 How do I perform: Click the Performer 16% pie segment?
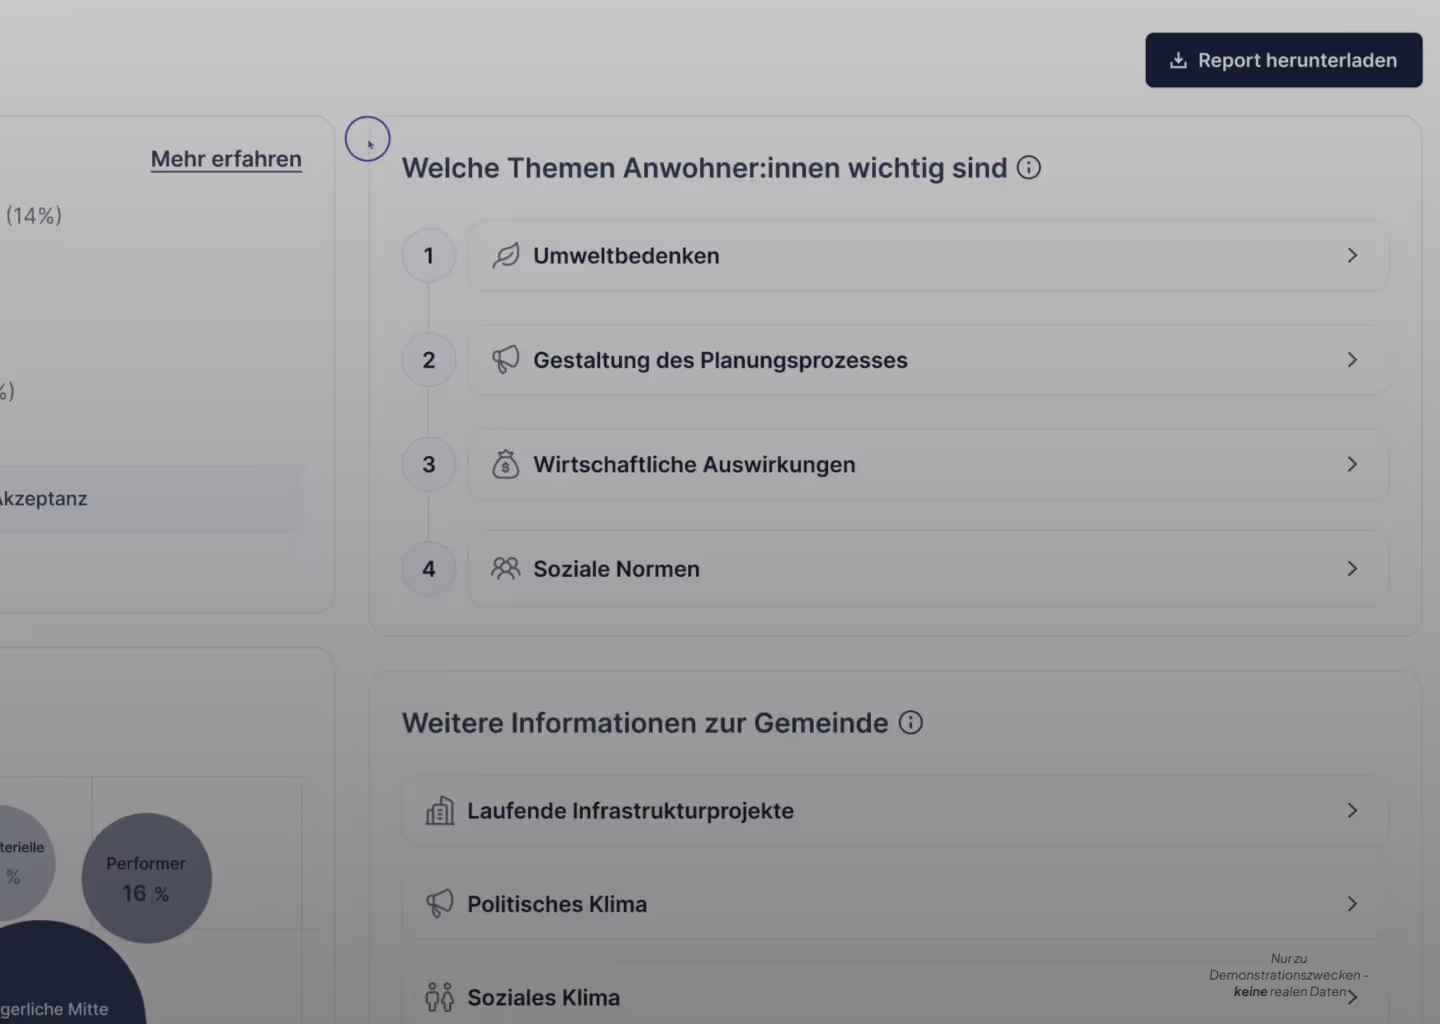pos(146,877)
